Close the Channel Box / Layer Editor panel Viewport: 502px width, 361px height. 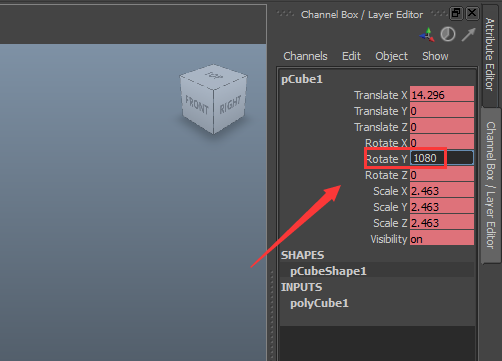point(472,13)
